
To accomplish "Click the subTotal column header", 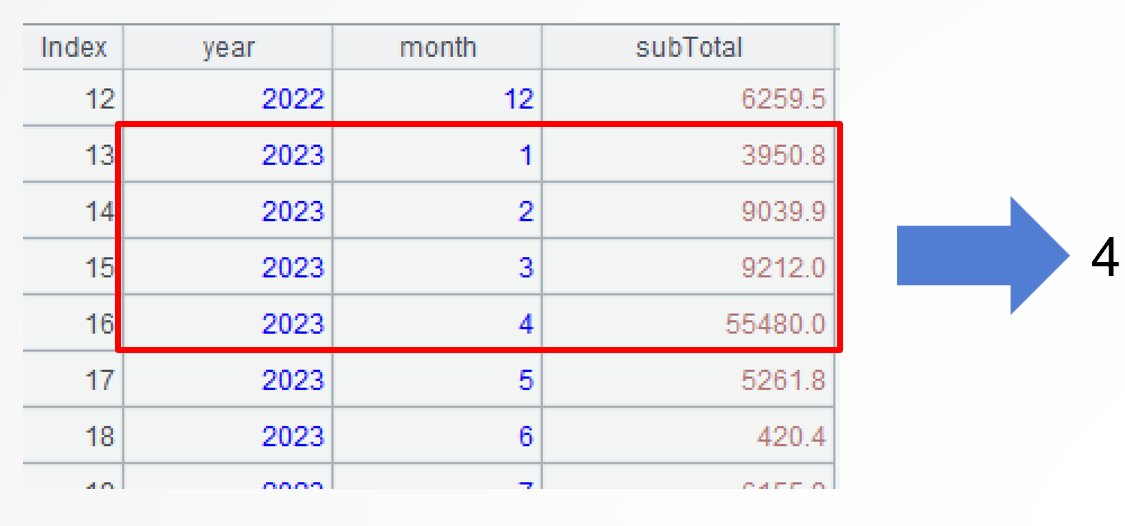I will click(688, 48).
